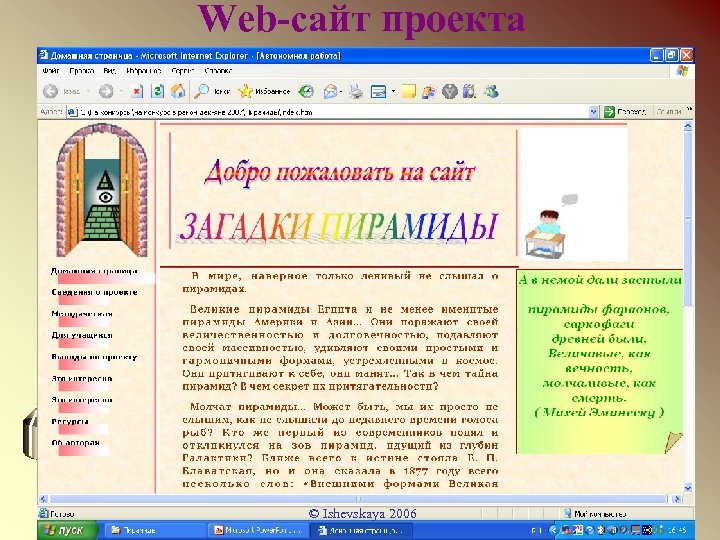Open the Ресурсы site link
This screenshot has width=720, height=540.
(x=70, y=422)
